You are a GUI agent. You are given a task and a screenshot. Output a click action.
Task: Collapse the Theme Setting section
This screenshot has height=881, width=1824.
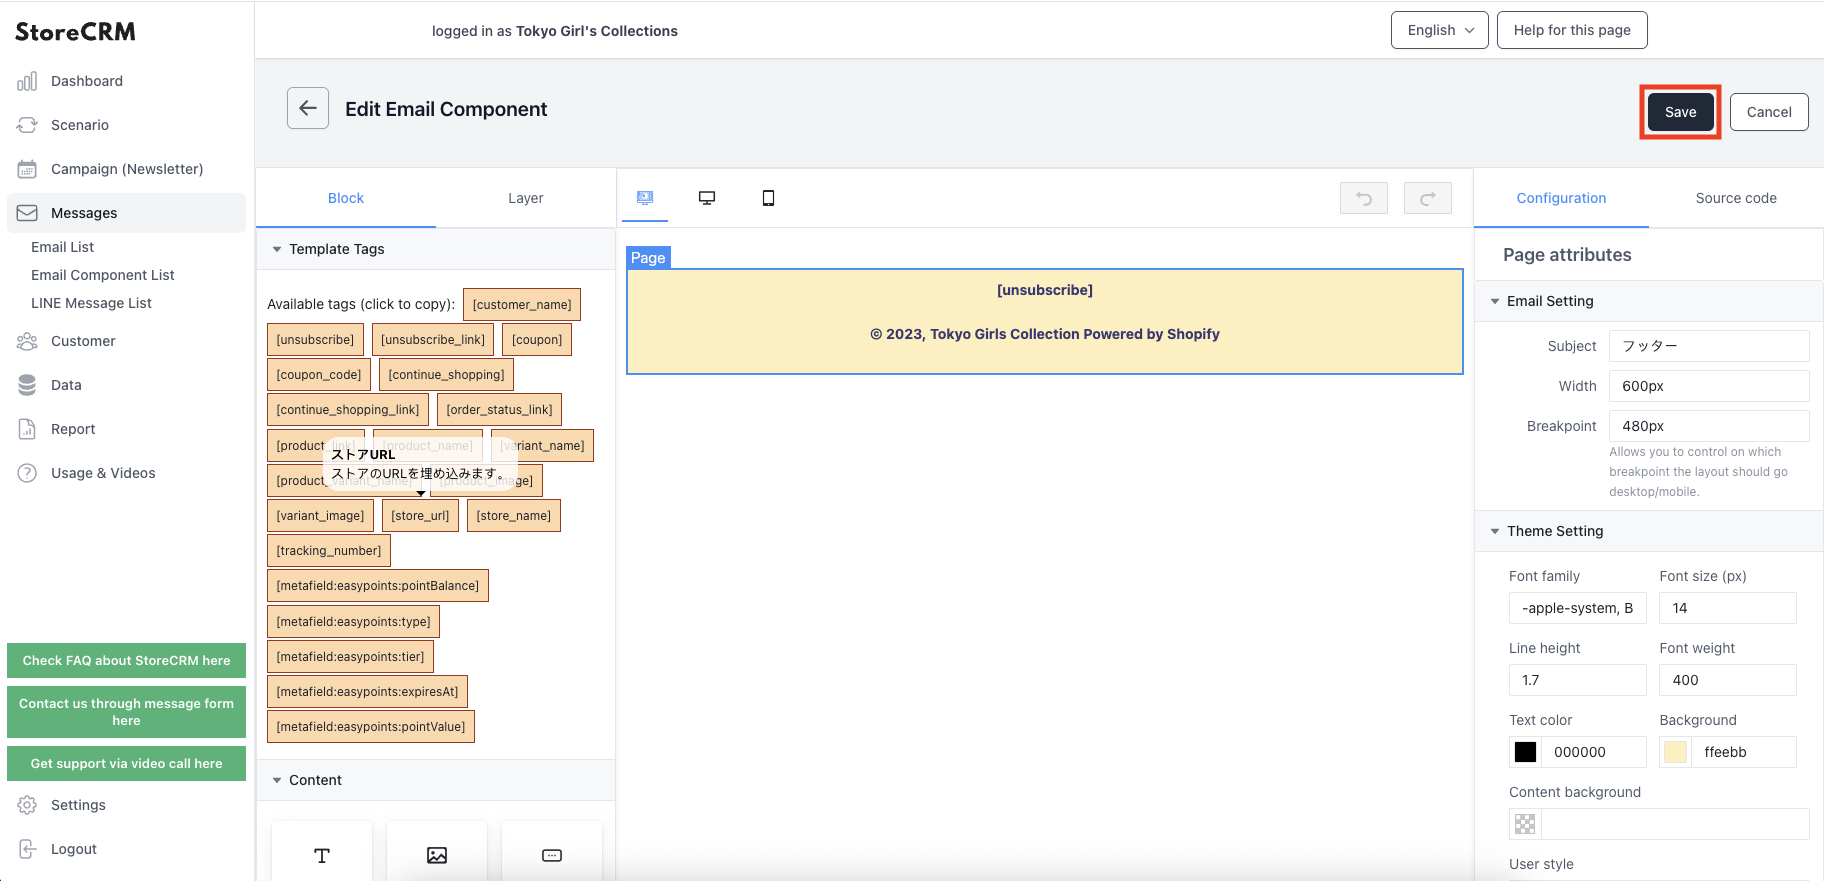click(x=1495, y=531)
